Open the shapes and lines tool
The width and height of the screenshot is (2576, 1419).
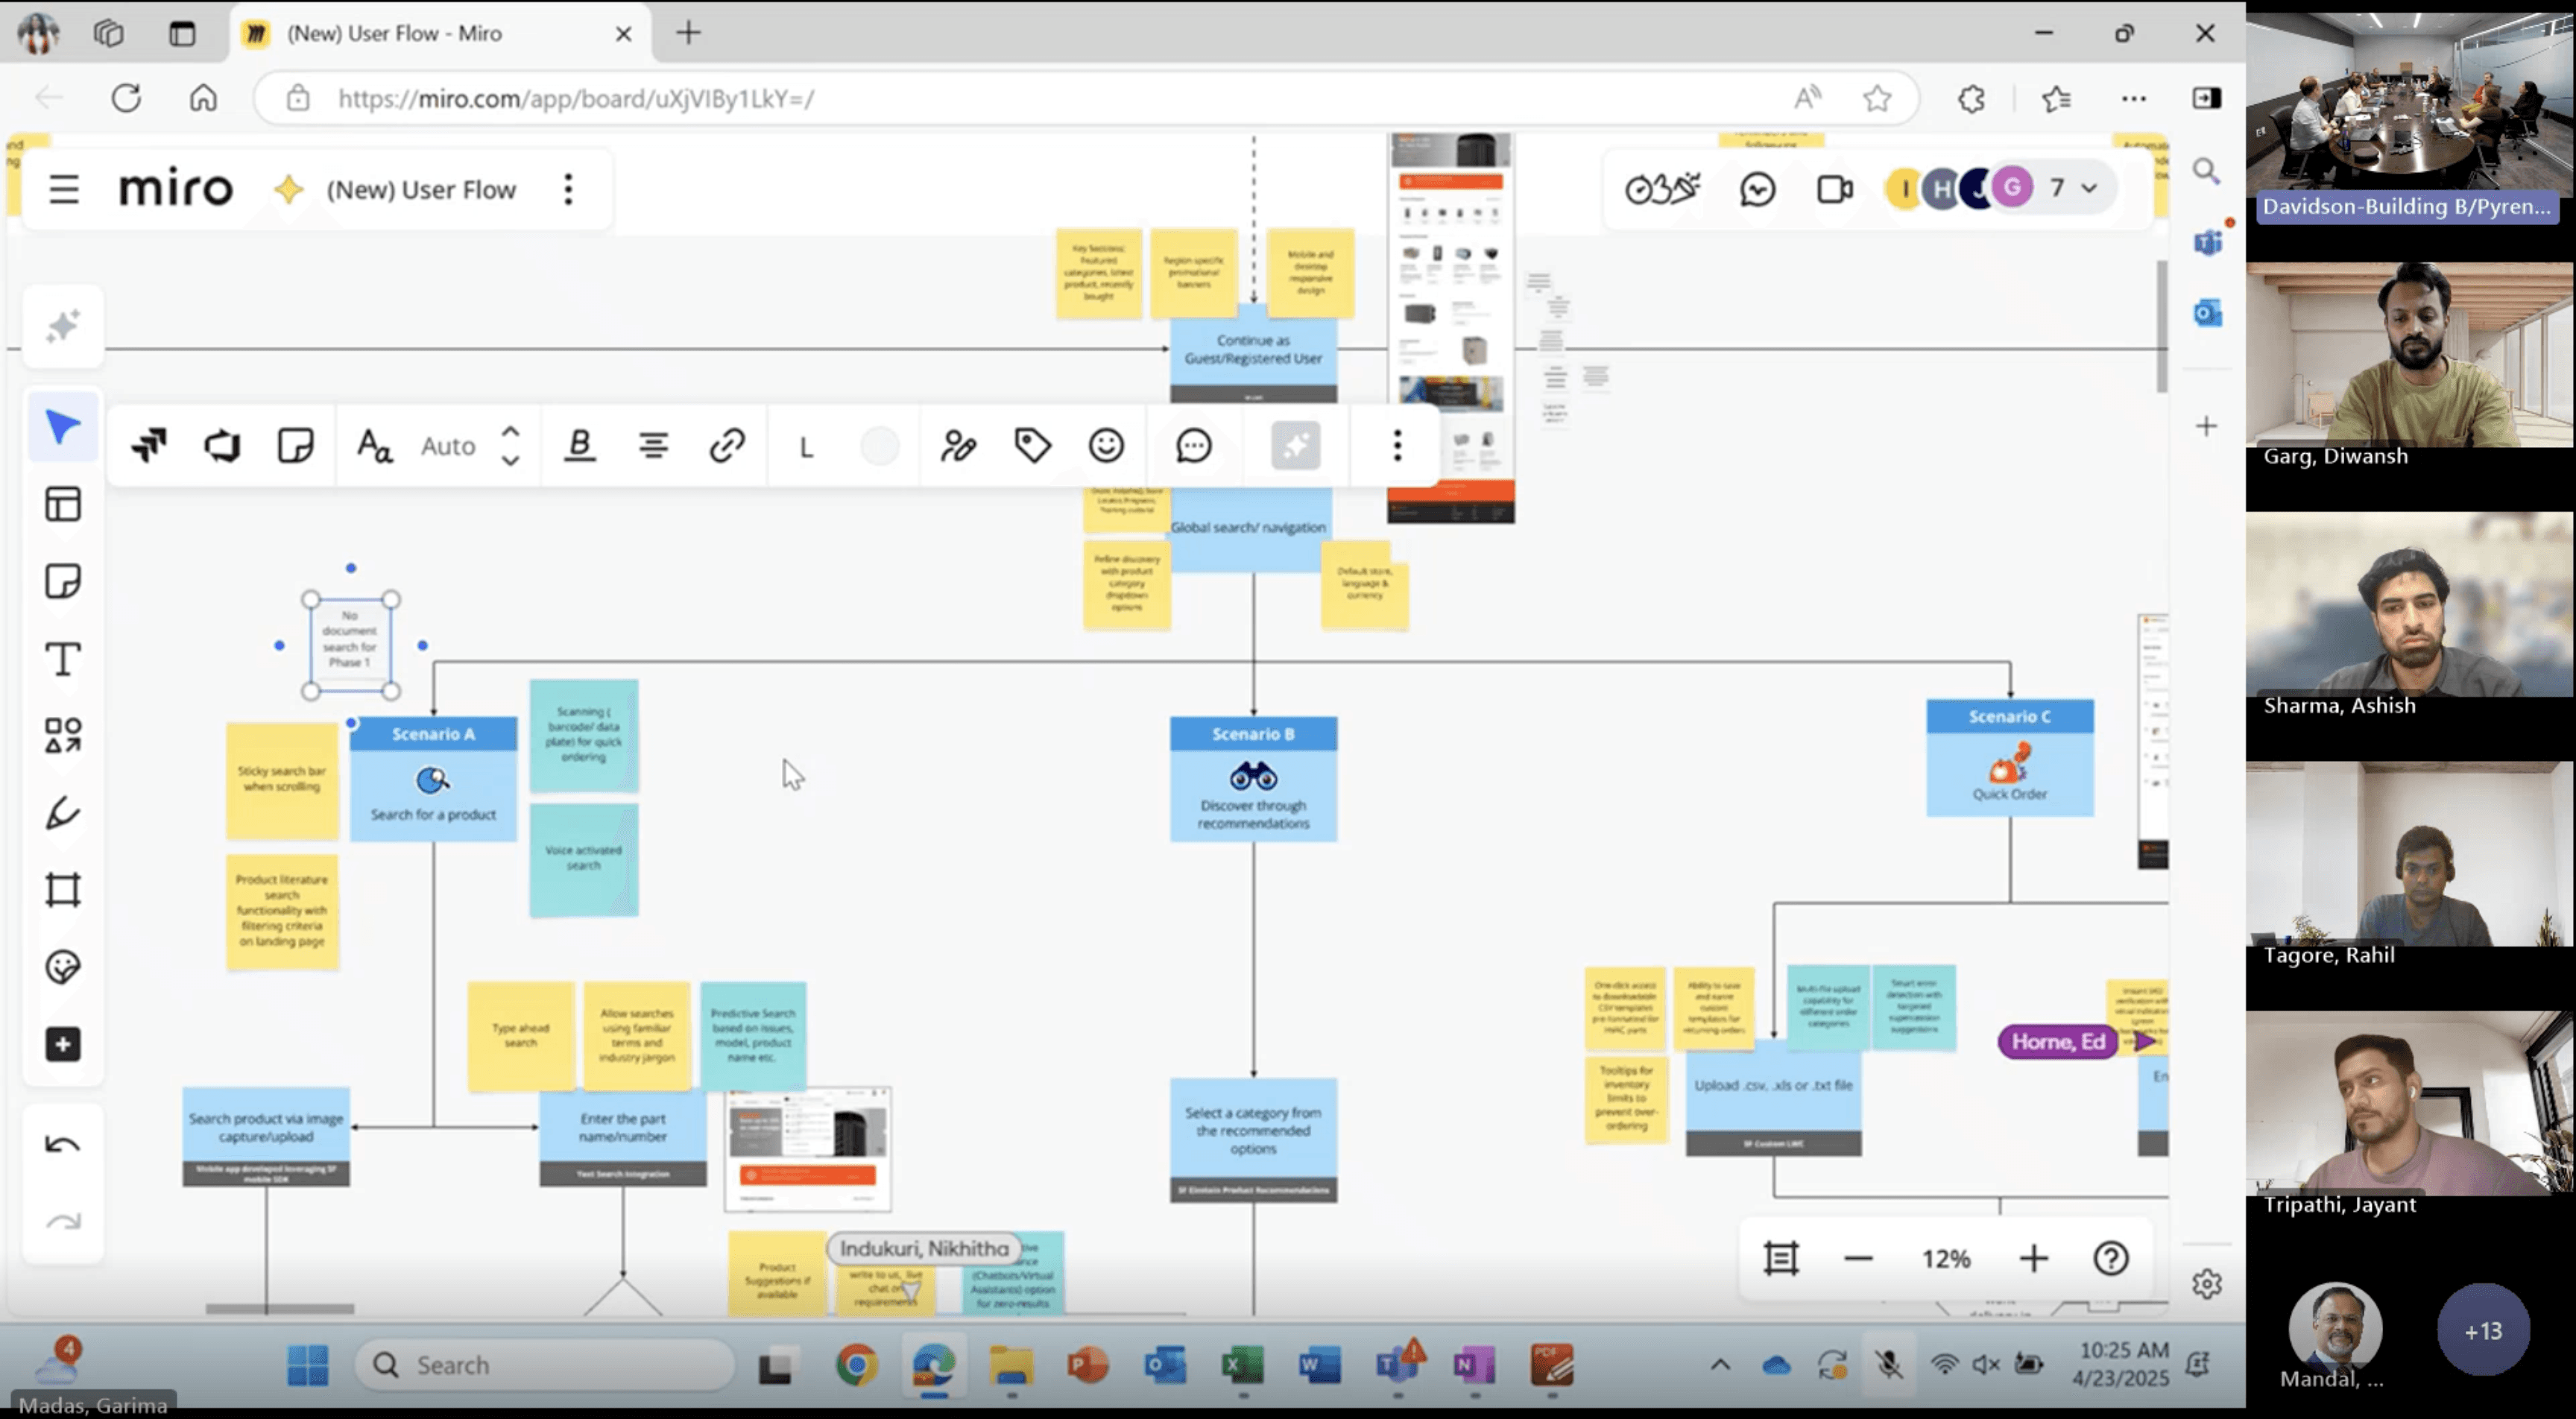point(62,736)
